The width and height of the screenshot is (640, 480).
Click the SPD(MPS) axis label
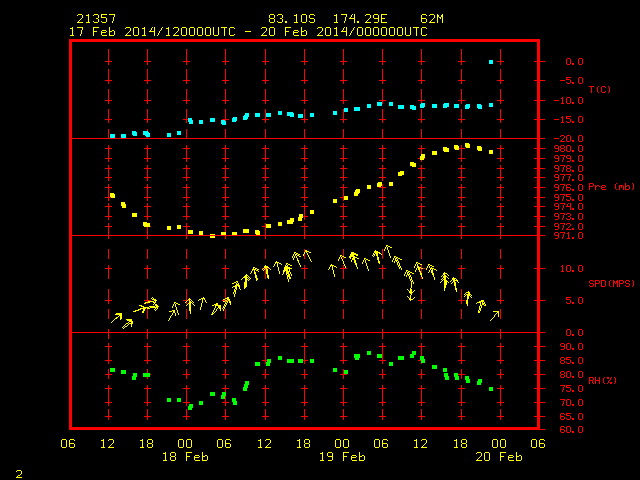pyautogui.click(x=611, y=283)
